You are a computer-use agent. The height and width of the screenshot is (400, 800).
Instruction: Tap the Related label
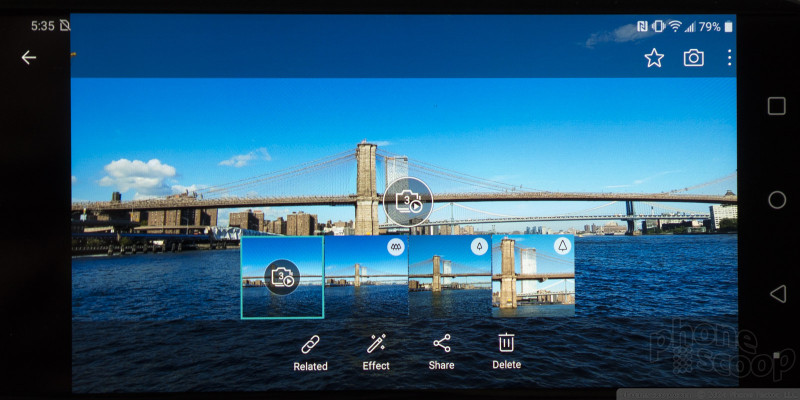tap(310, 366)
